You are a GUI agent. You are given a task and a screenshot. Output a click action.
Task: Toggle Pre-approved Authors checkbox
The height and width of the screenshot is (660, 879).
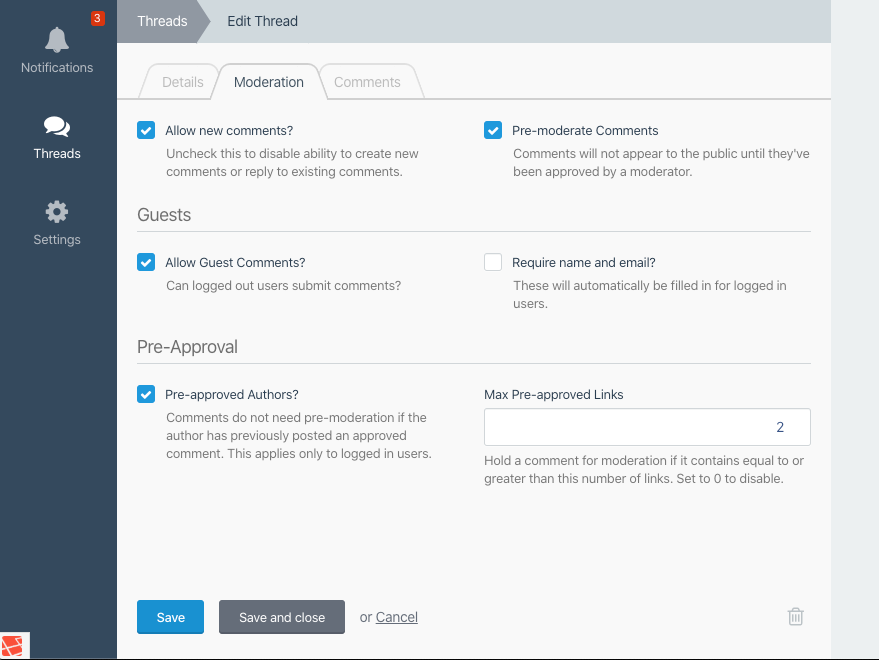(146, 394)
